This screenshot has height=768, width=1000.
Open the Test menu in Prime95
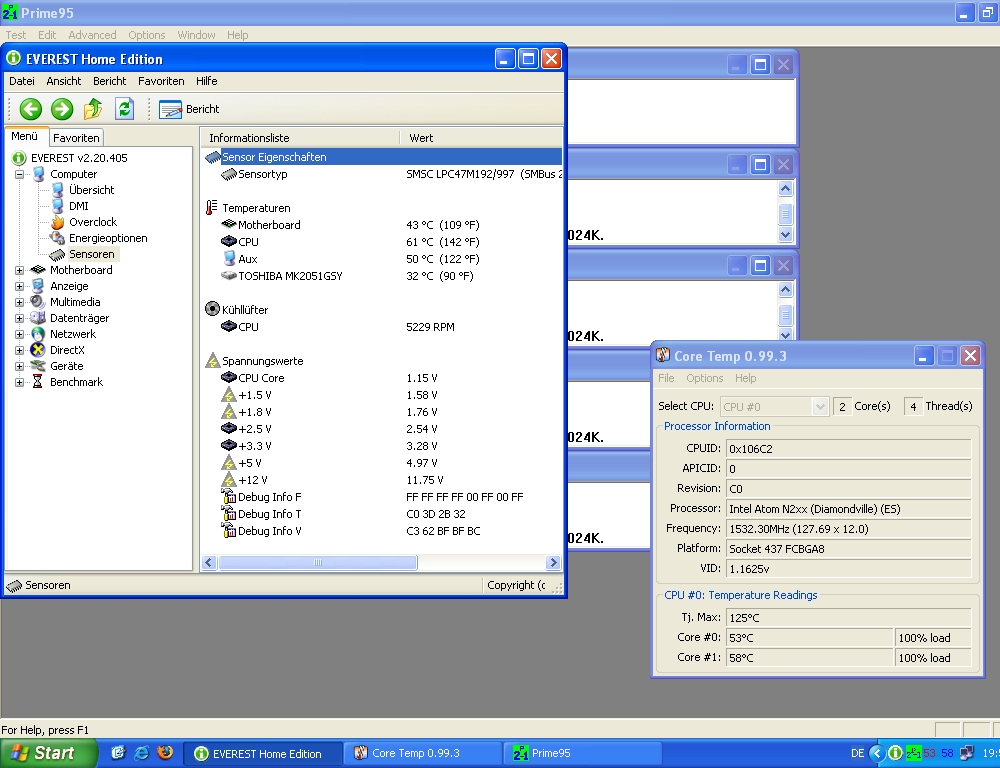pos(15,35)
